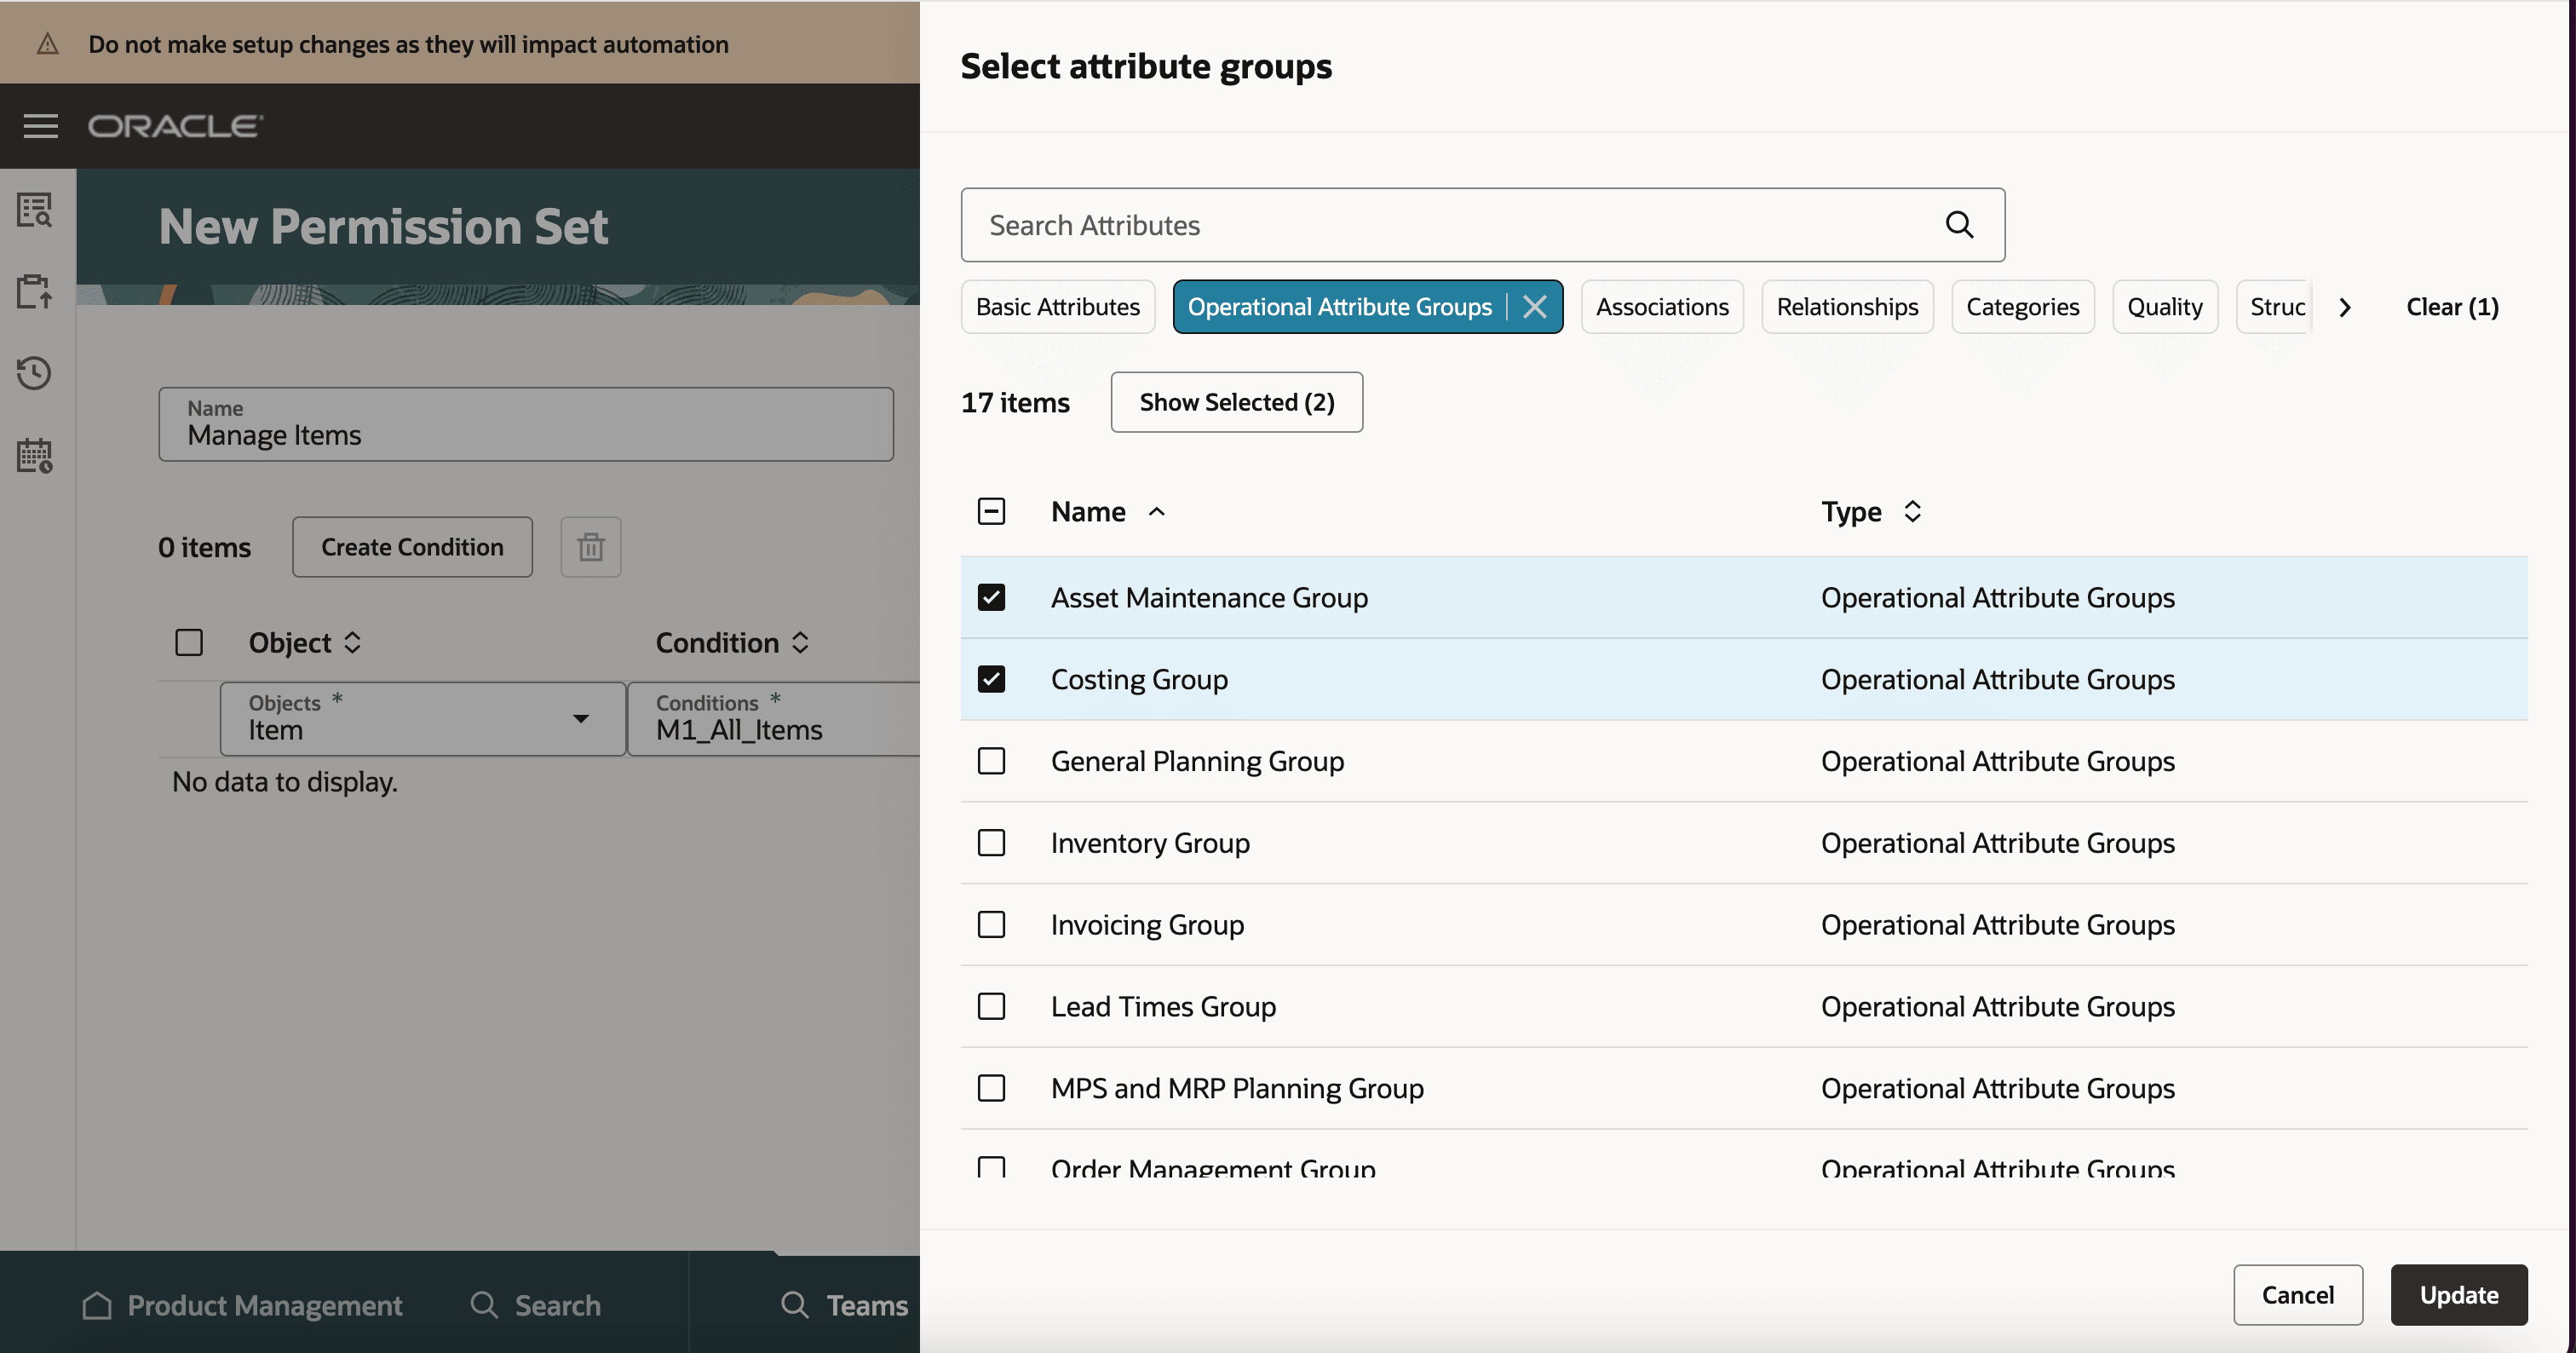Uncheck Asset Maintenance Group
2576x1353 pixels.
tap(991, 598)
